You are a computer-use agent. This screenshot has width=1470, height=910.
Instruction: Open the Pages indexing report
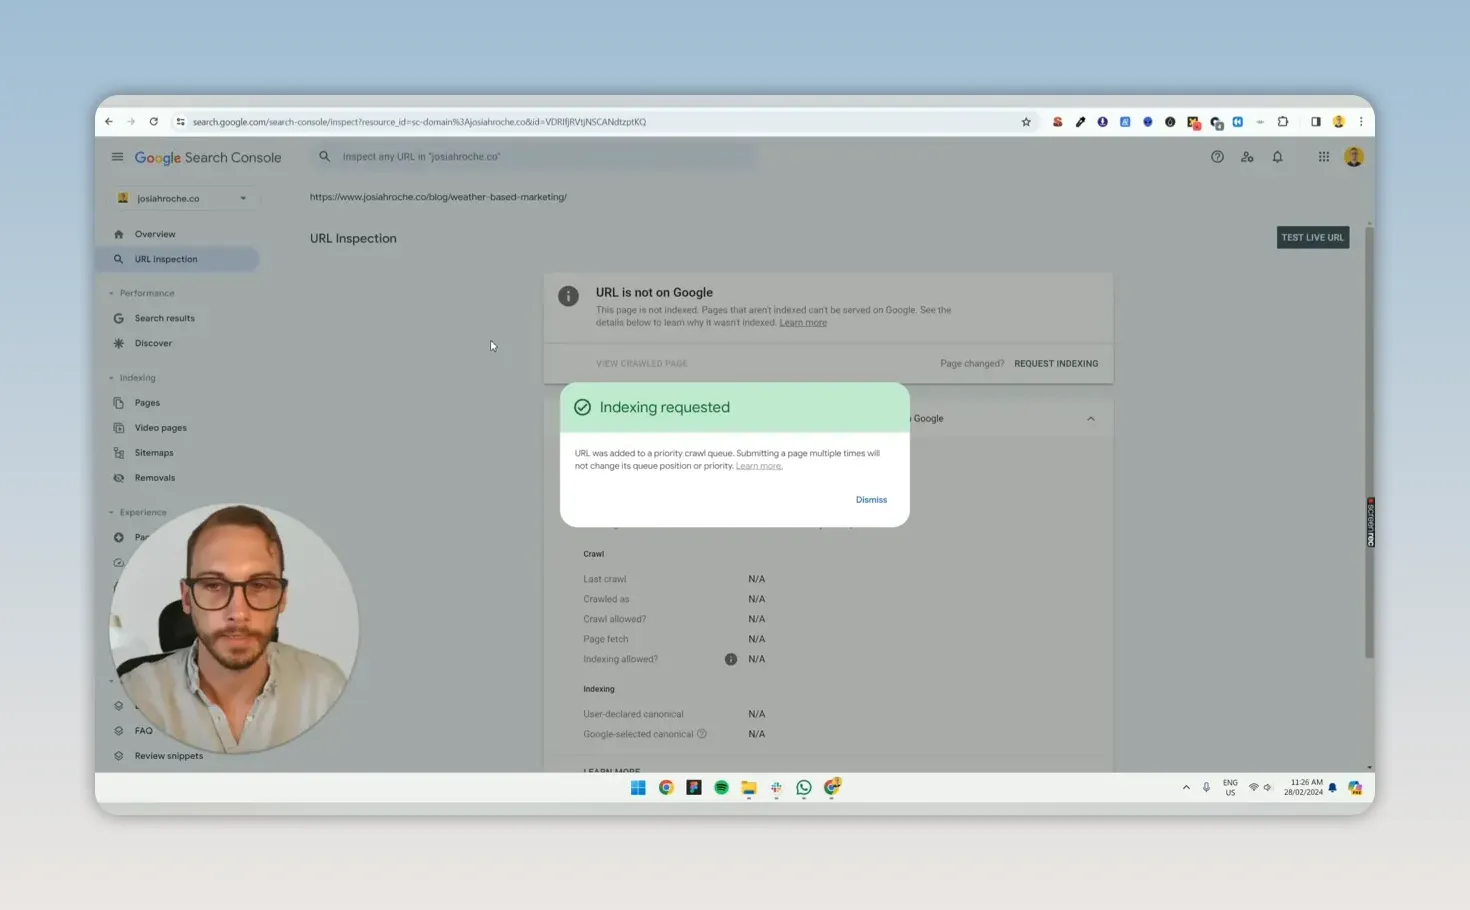(147, 403)
